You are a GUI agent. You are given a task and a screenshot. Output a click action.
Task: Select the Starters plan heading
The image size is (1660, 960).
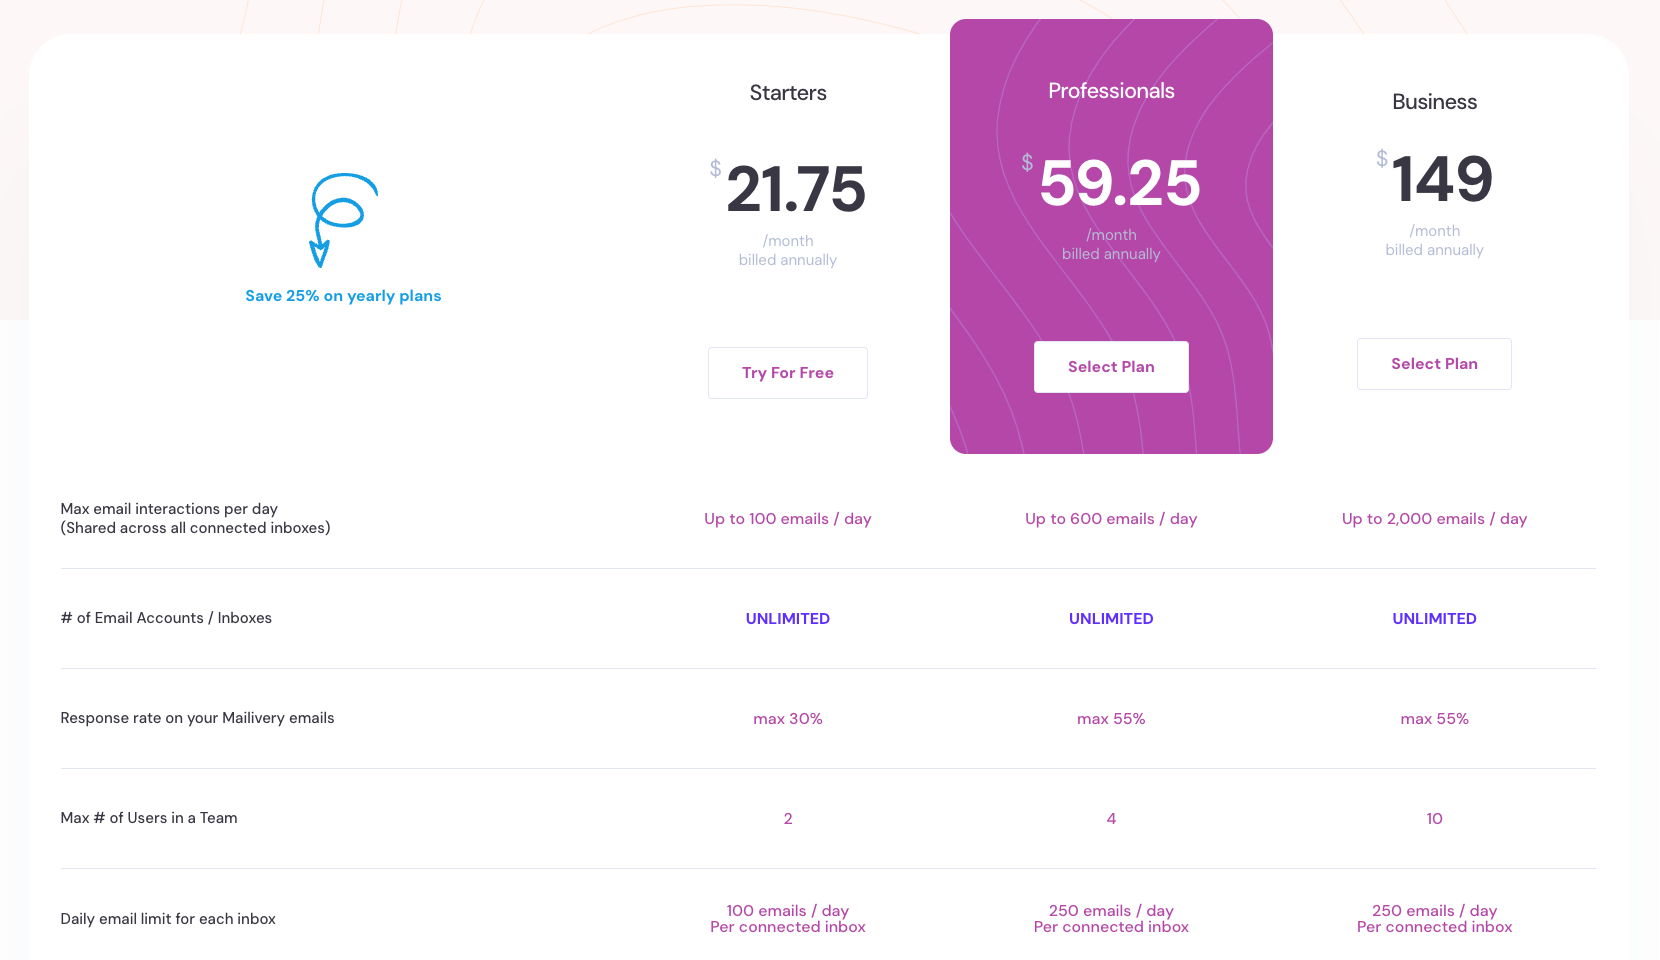(x=788, y=93)
